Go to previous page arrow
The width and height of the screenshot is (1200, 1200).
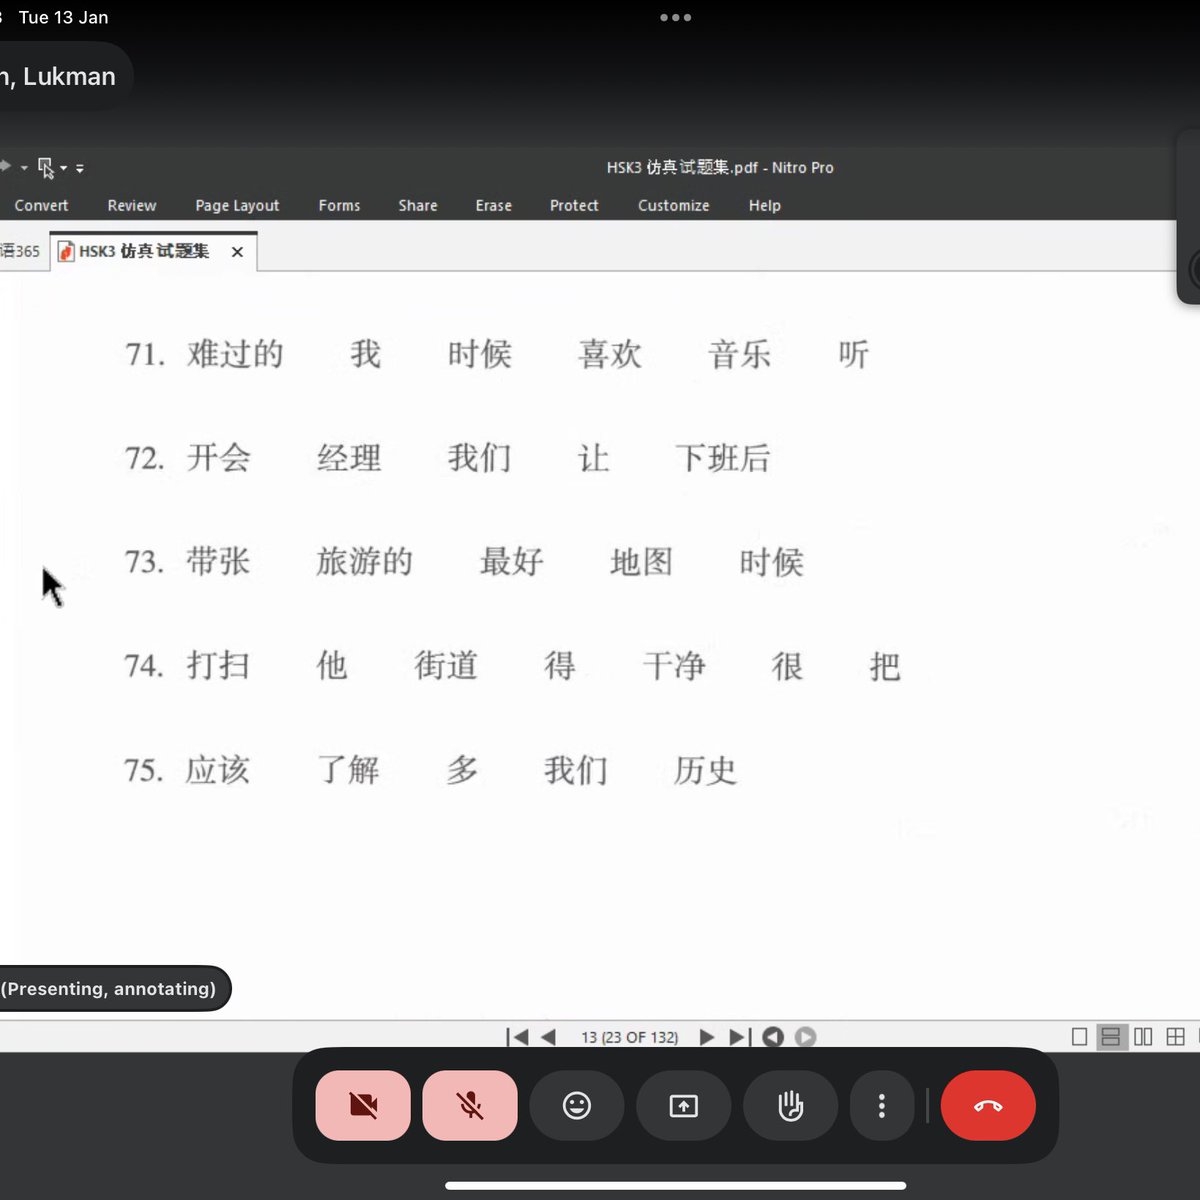click(548, 1037)
